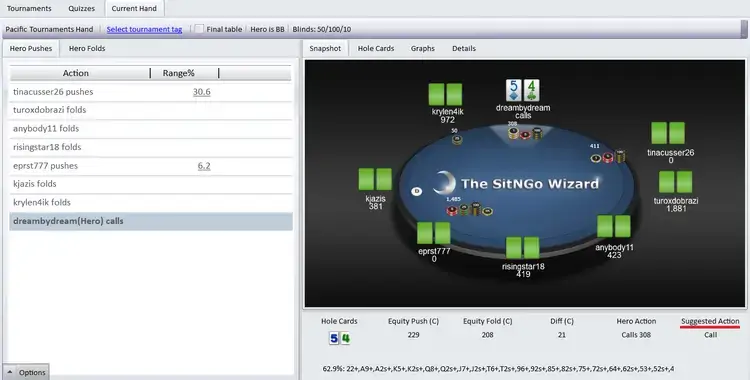Click the 62.9% calling range text
This screenshot has width=750, height=380.
(498, 369)
